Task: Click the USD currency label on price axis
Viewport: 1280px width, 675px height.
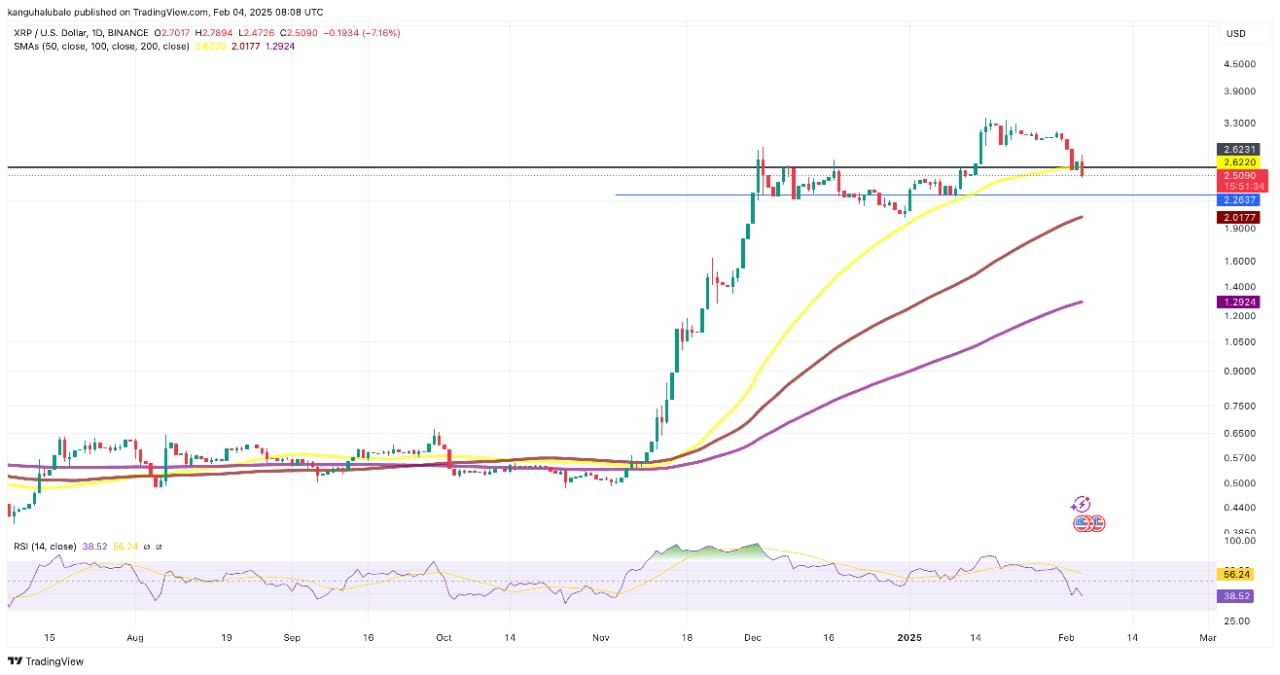Action: click(1235, 33)
